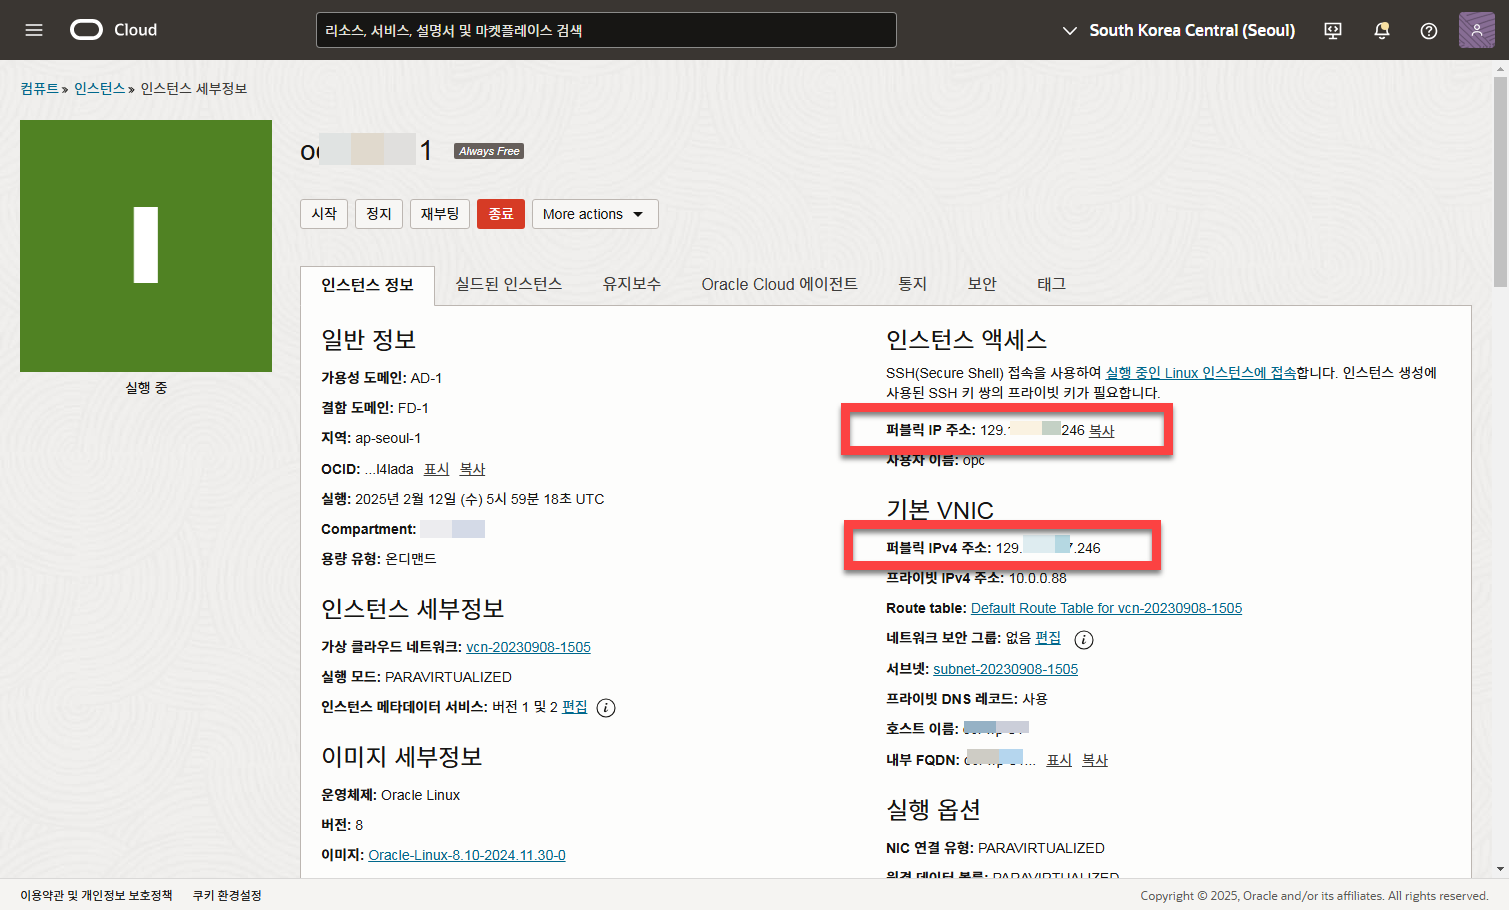Open the subnet-20230908-1505 link
The width and height of the screenshot is (1509, 910).
point(1005,669)
